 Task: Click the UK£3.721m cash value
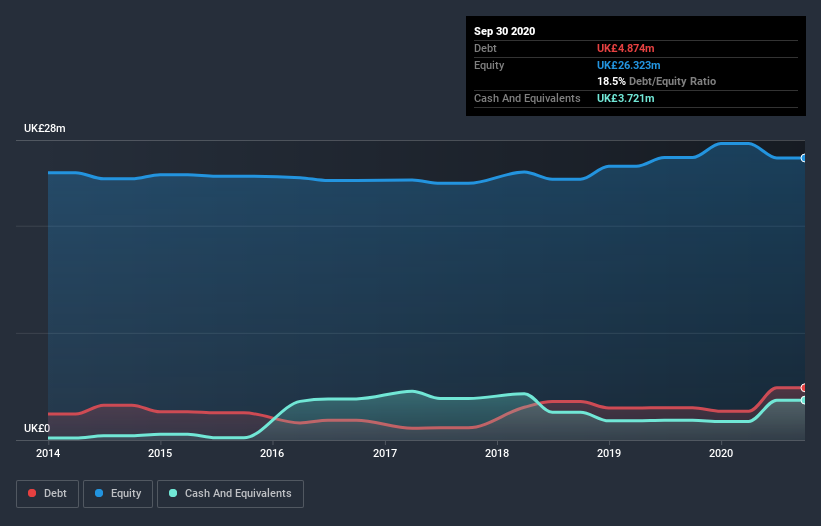[626, 98]
